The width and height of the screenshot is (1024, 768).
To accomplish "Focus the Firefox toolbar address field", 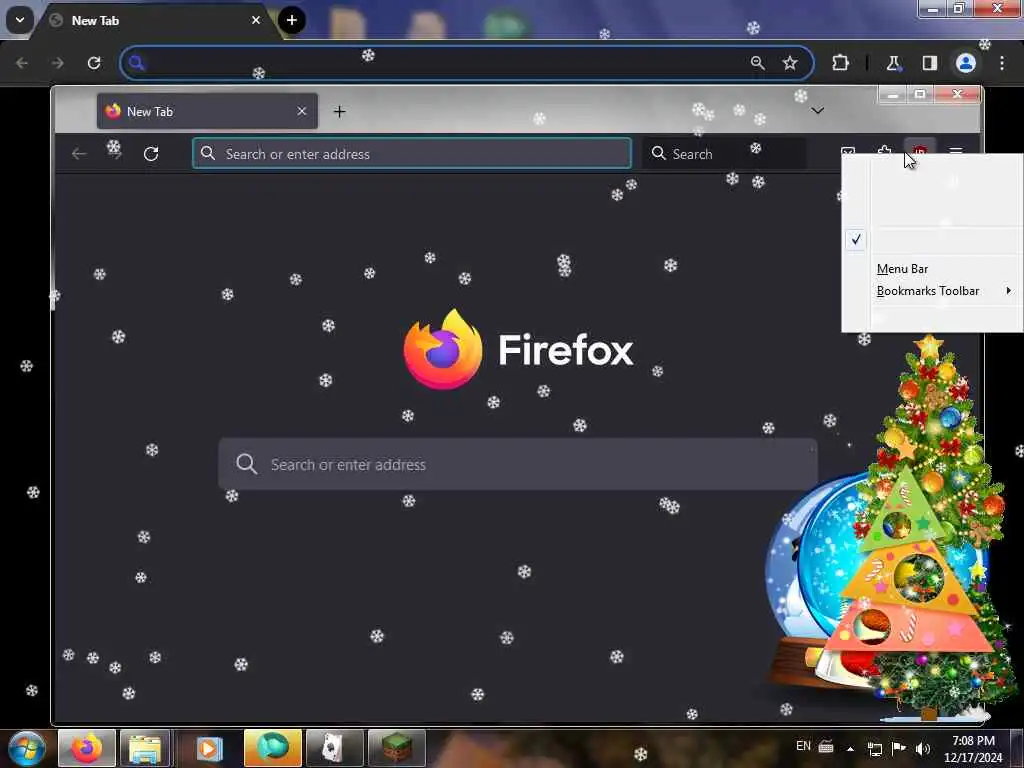I will (x=412, y=153).
